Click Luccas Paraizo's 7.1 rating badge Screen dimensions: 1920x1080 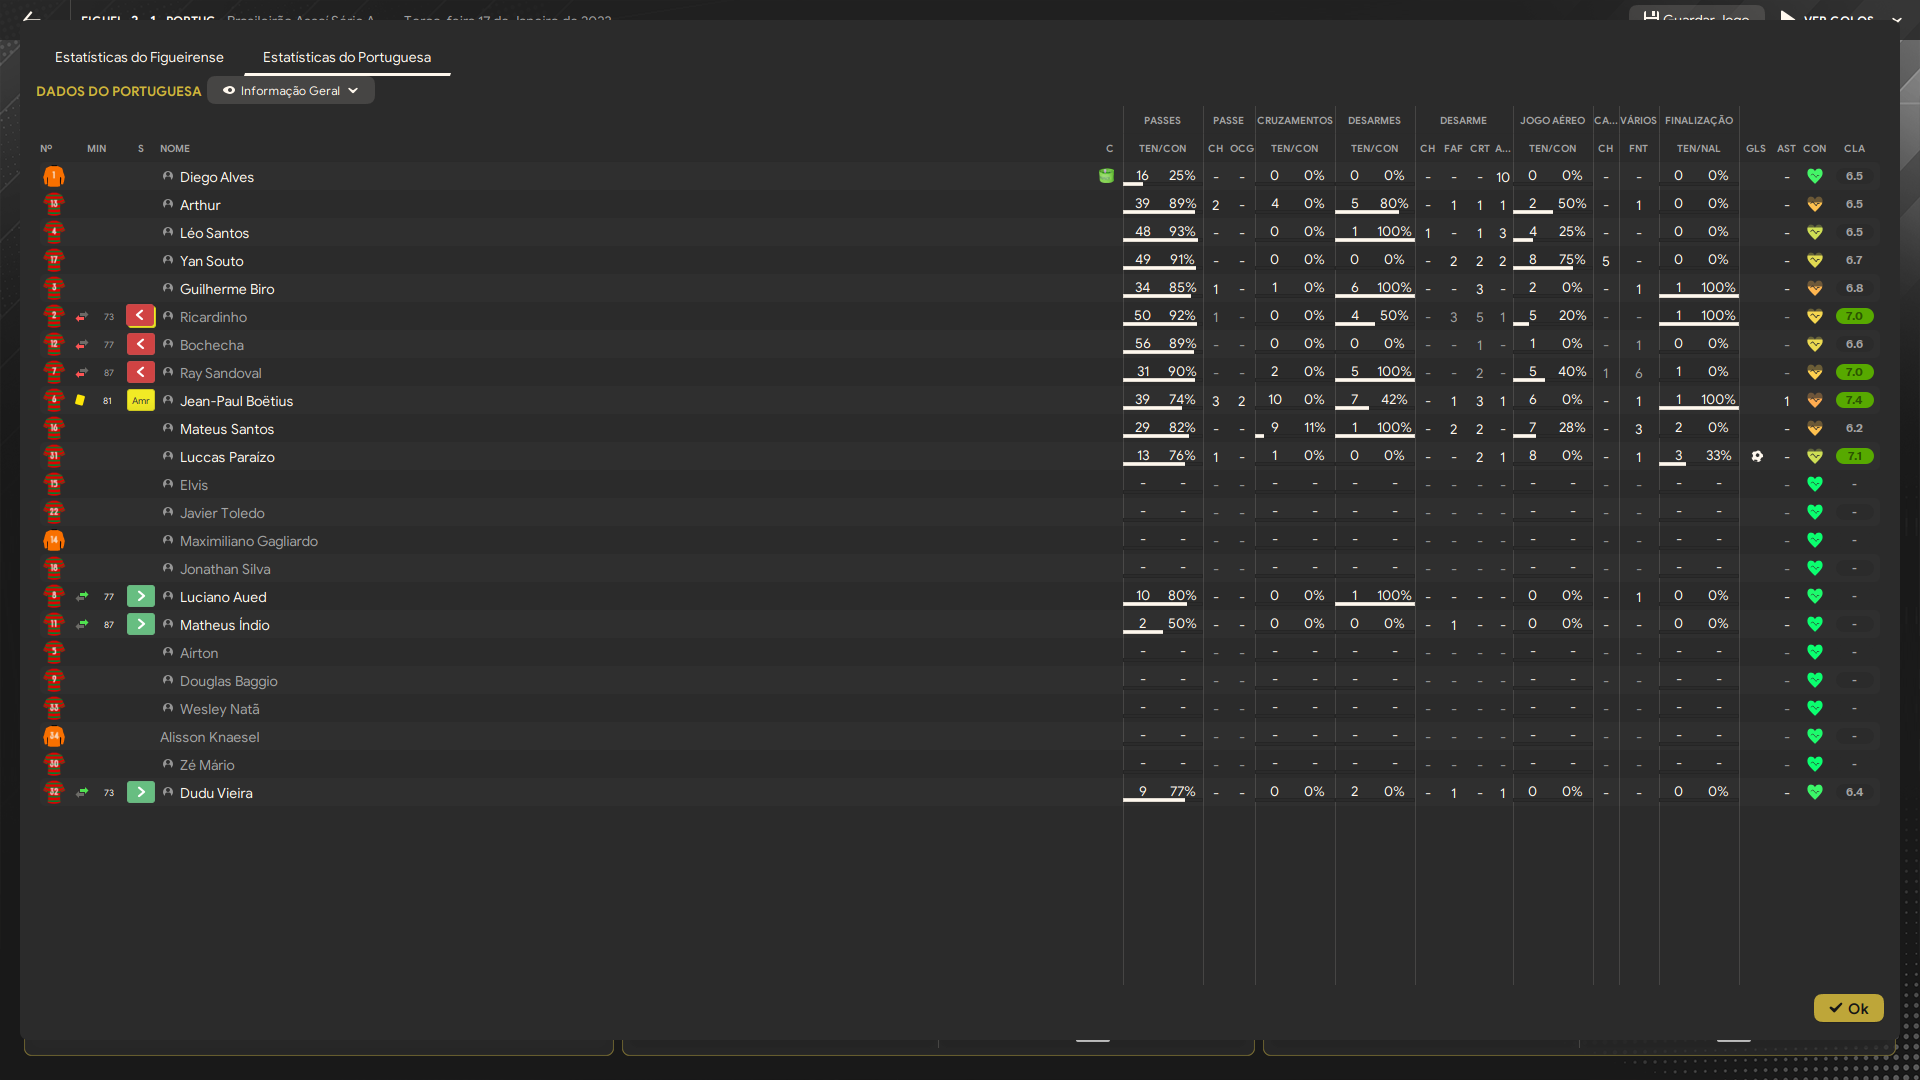(1854, 456)
